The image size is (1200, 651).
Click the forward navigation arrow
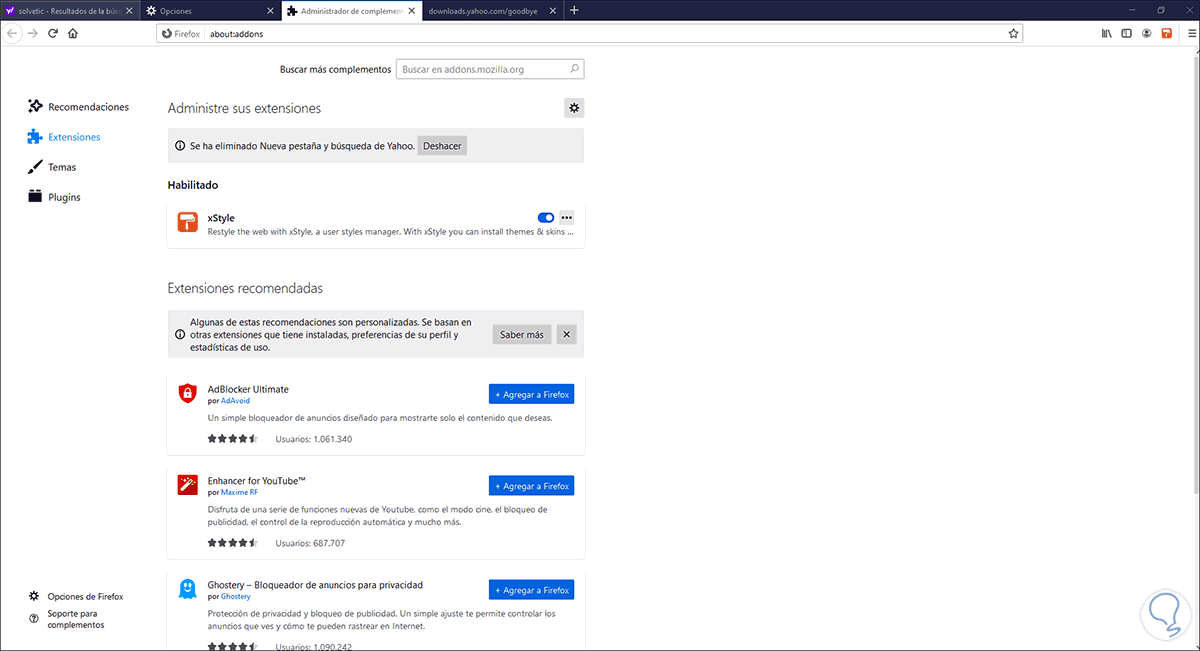point(33,33)
